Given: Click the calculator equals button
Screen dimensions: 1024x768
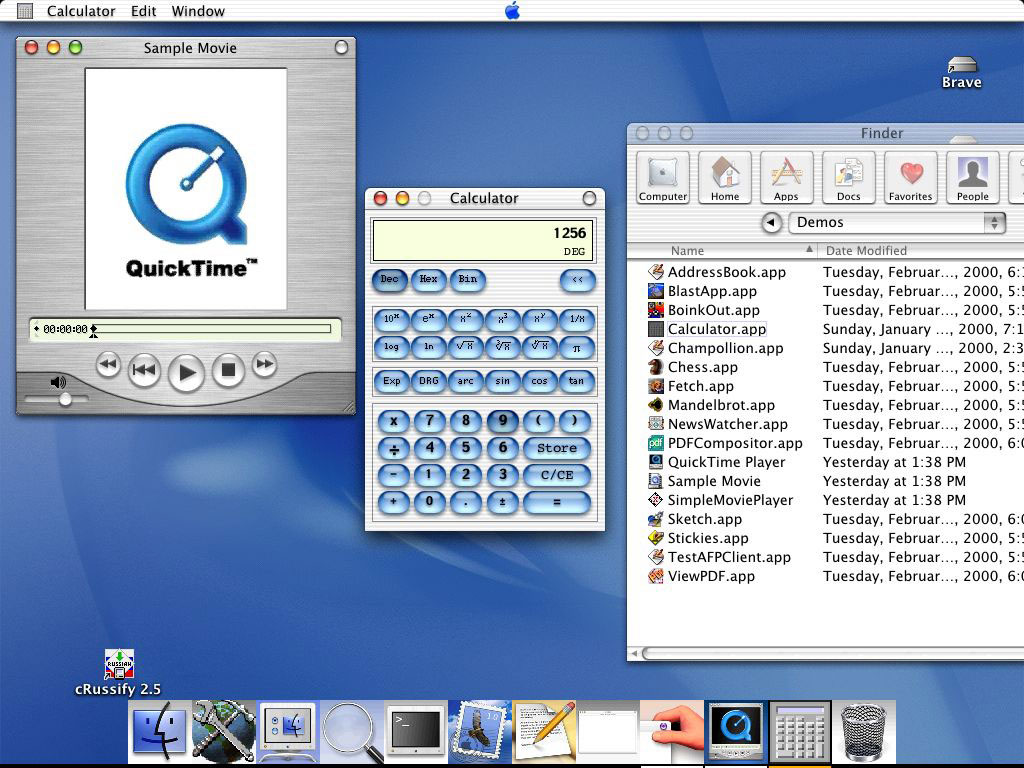Looking at the screenshot, I should pyautogui.click(x=557, y=502).
